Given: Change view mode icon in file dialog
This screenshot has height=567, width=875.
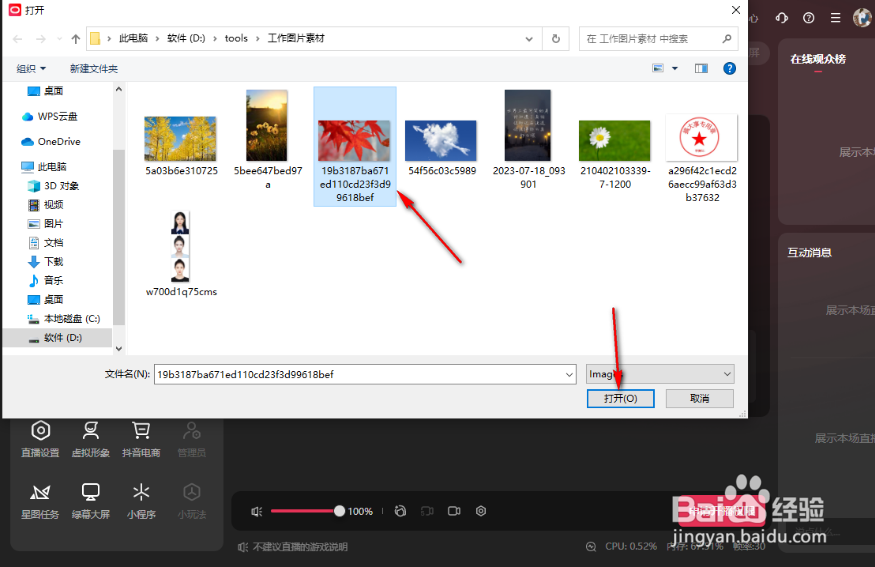Looking at the screenshot, I should 658,68.
